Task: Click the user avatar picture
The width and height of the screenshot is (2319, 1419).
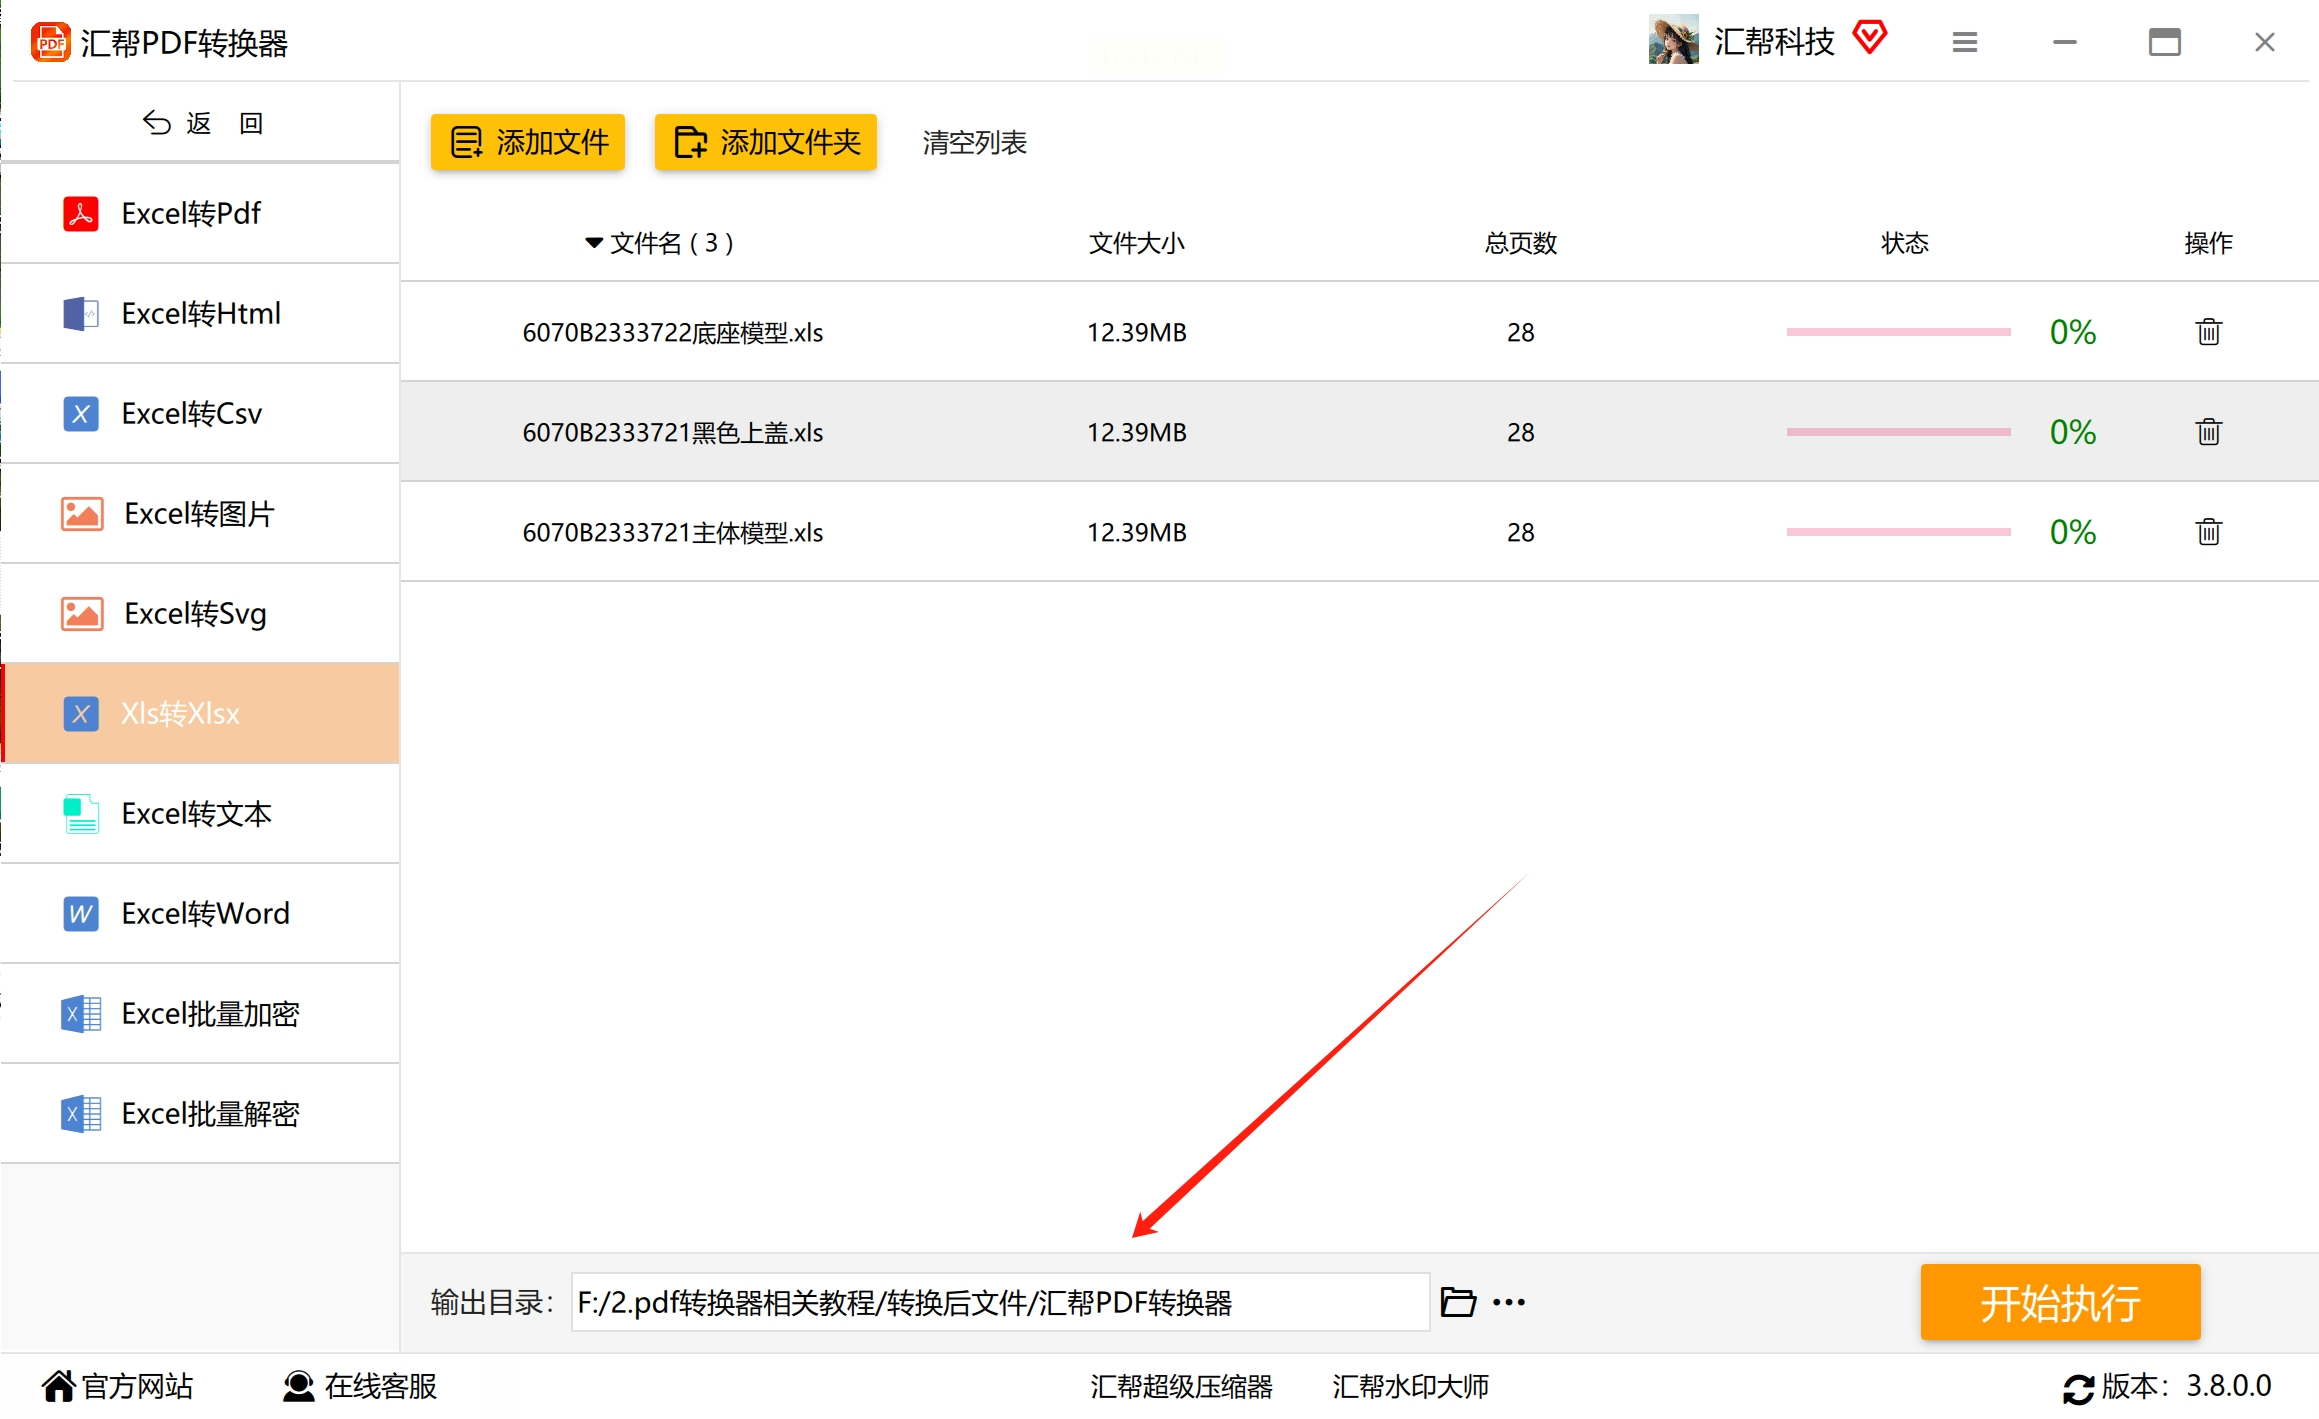Action: pyautogui.click(x=1673, y=40)
